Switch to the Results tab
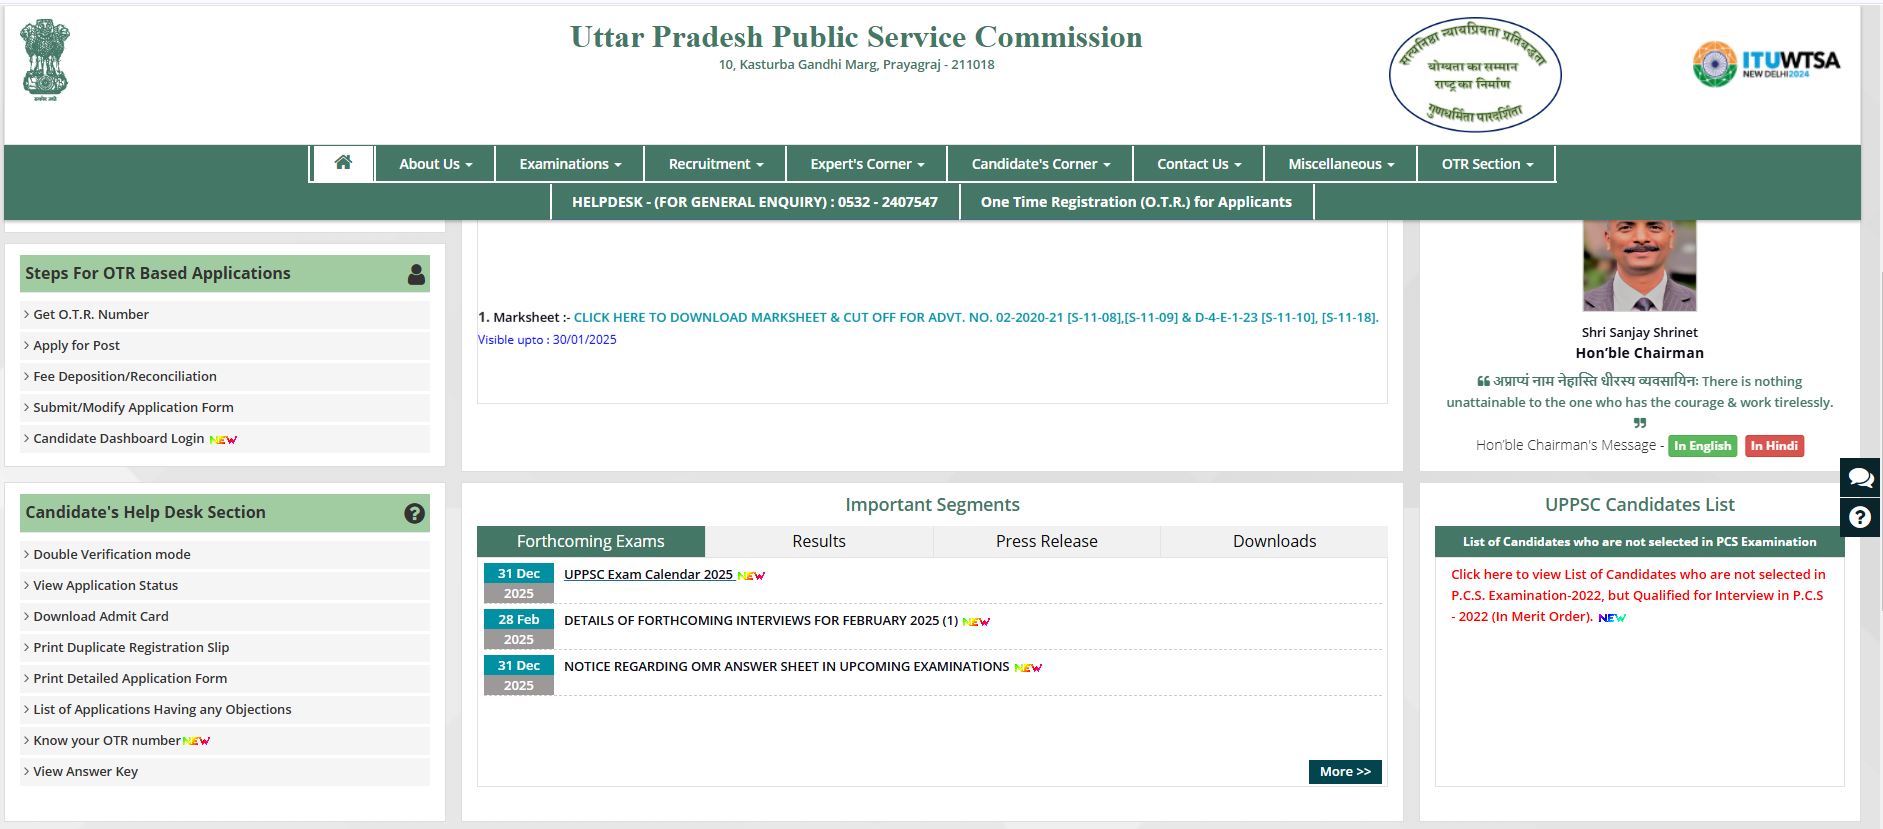The height and width of the screenshot is (829, 1883). click(x=819, y=541)
